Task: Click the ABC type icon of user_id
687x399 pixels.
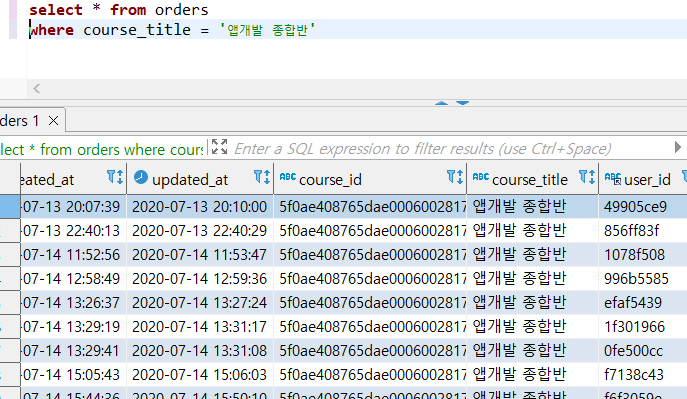Action: pos(613,178)
